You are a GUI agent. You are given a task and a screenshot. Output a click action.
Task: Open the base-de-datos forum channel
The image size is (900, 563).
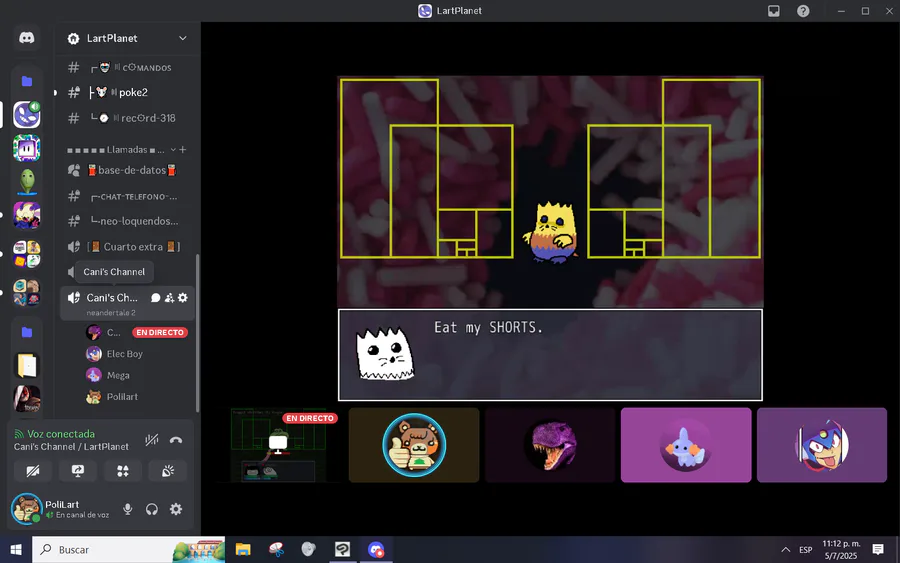coord(127,170)
